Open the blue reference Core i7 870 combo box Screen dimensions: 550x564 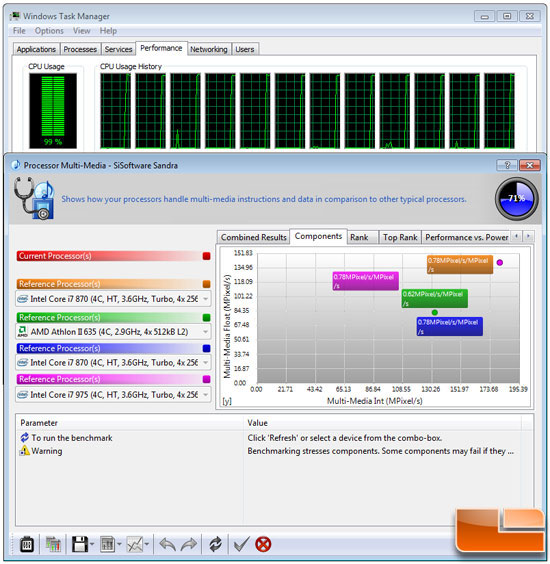coord(113,363)
